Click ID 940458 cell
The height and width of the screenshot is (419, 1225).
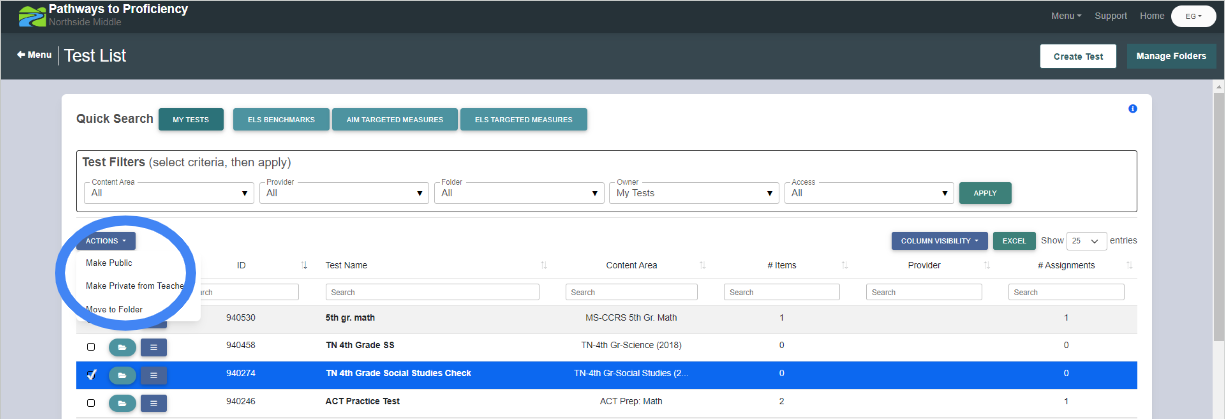tap(241, 346)
